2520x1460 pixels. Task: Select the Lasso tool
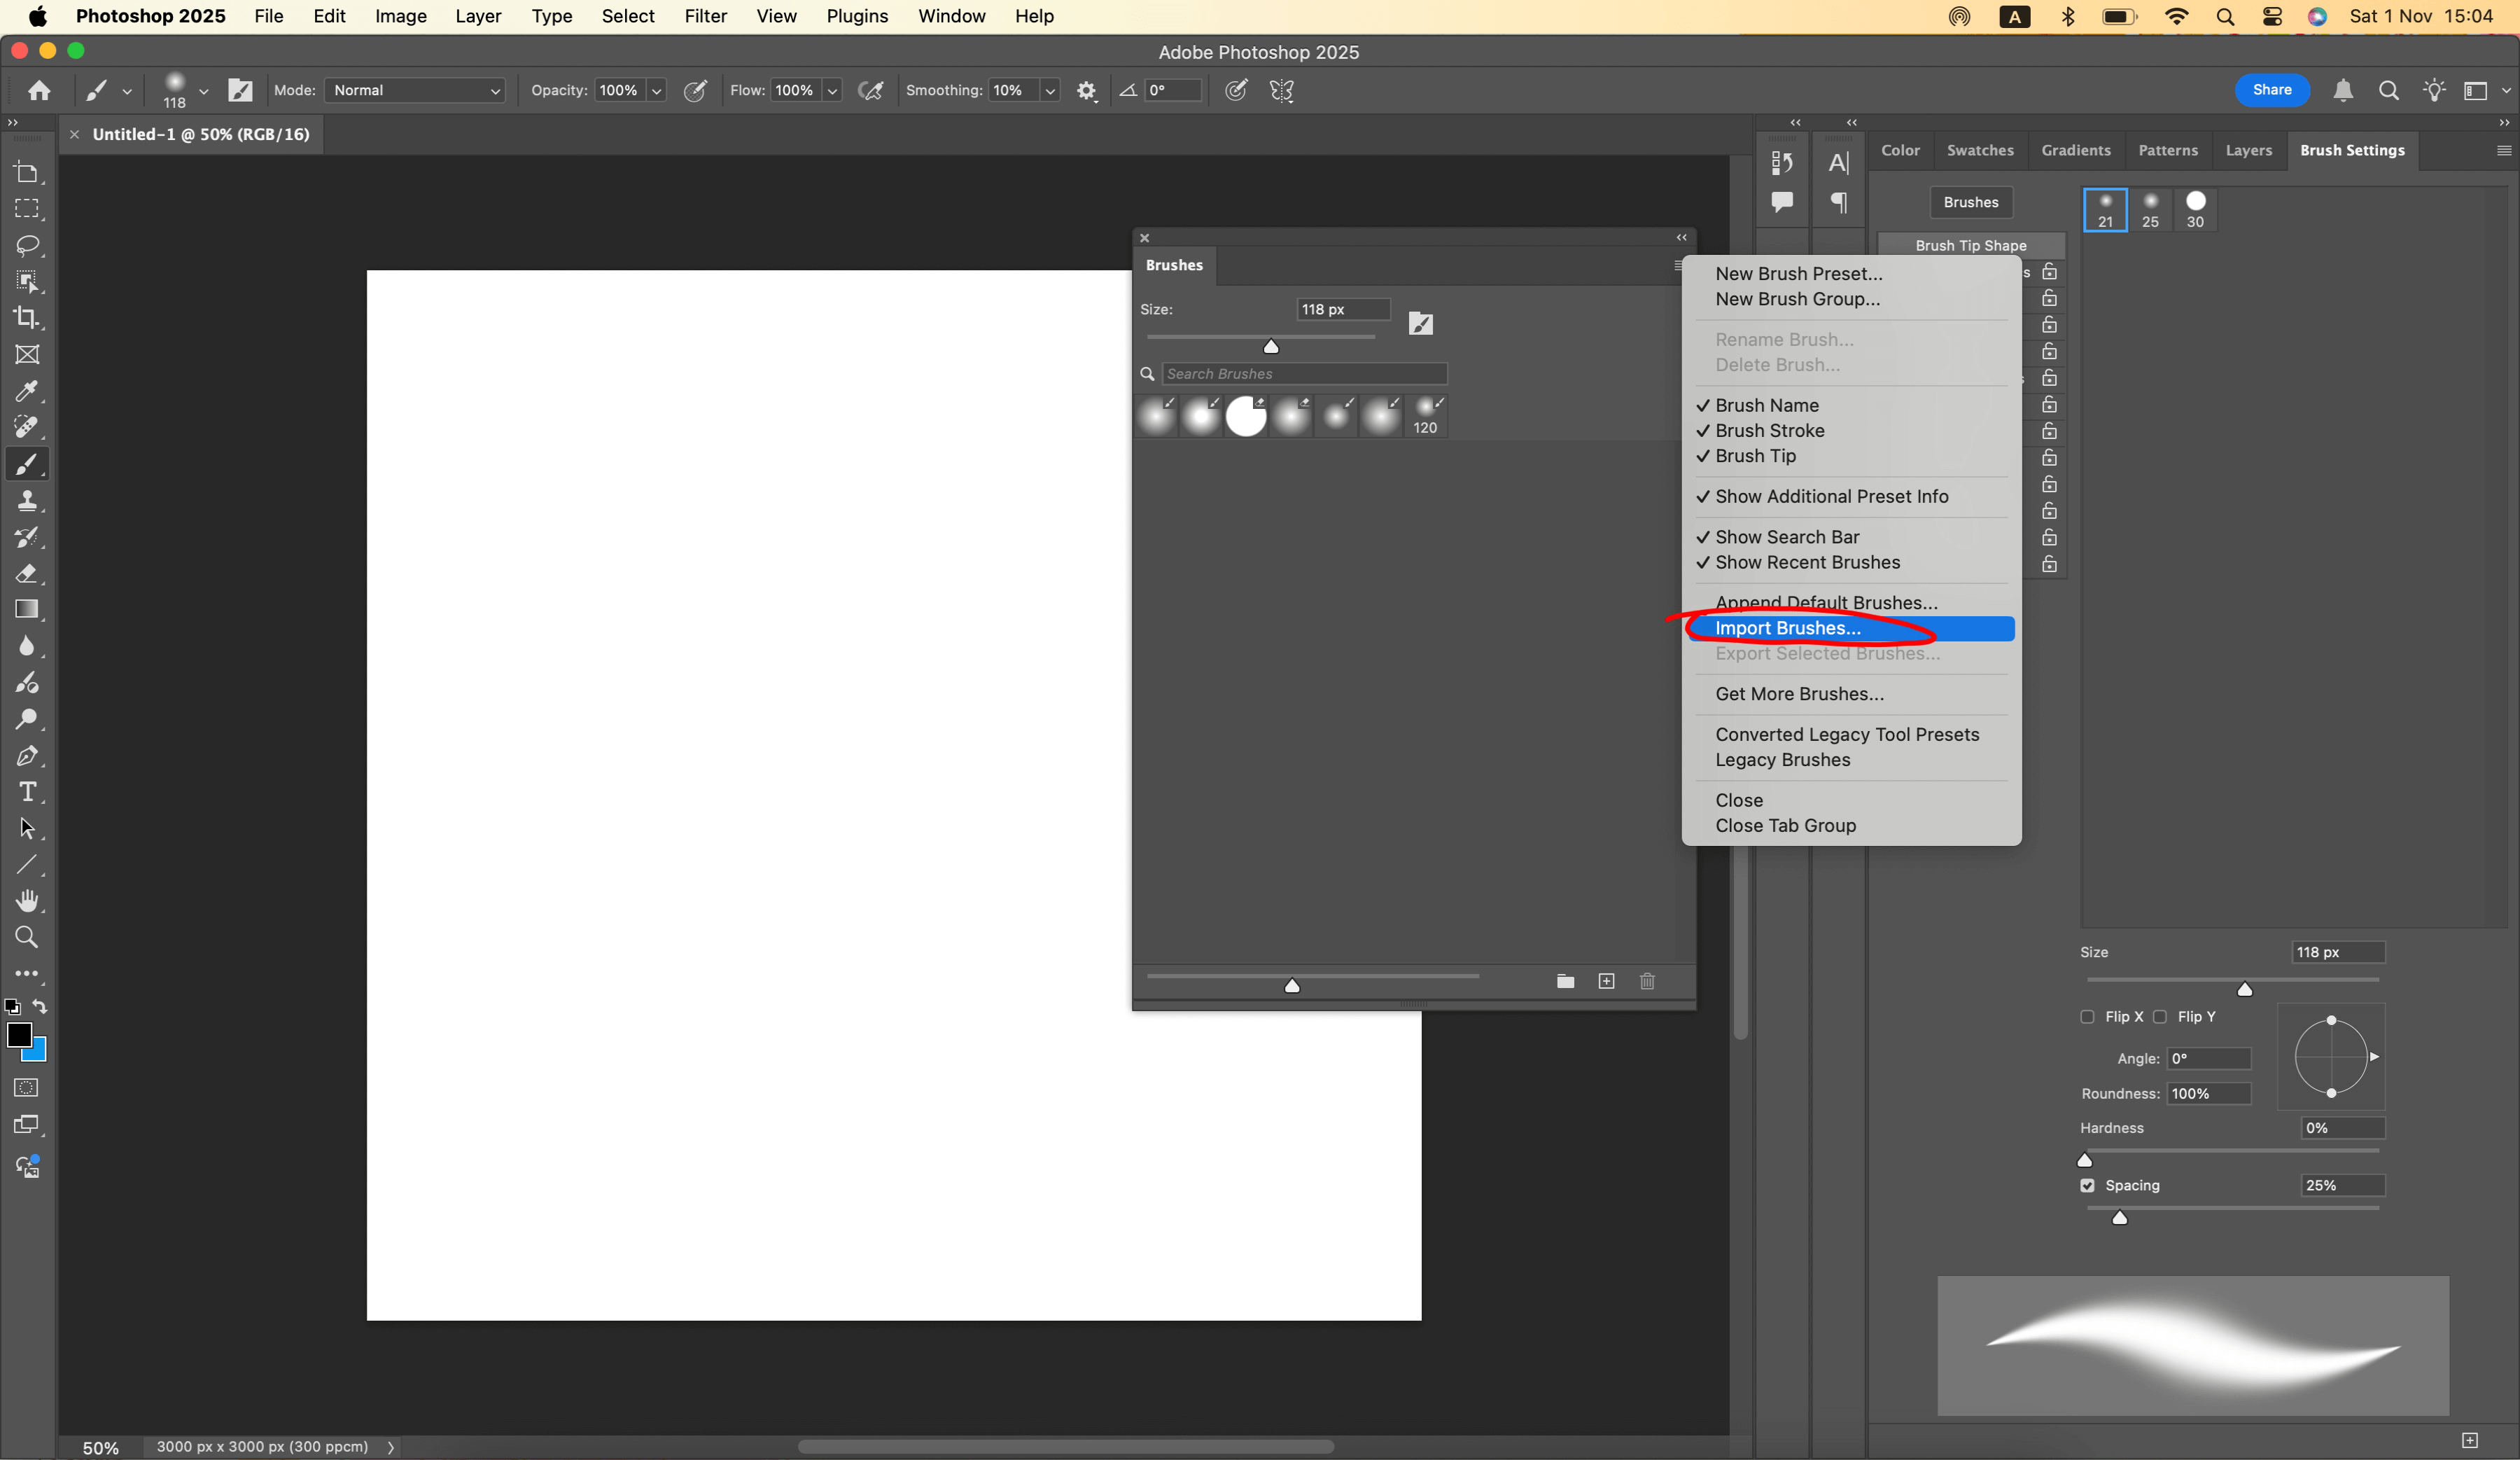(x=27, y=245)
